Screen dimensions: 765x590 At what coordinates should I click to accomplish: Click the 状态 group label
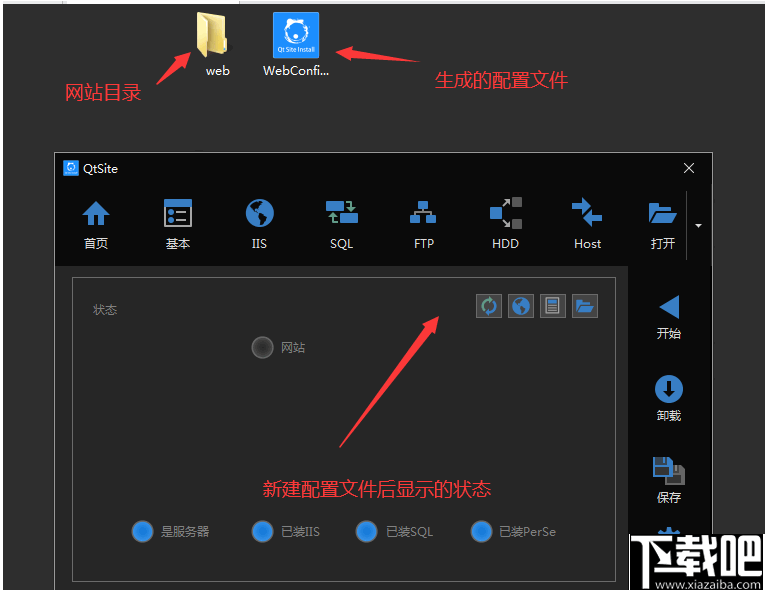tap(105, 310)
